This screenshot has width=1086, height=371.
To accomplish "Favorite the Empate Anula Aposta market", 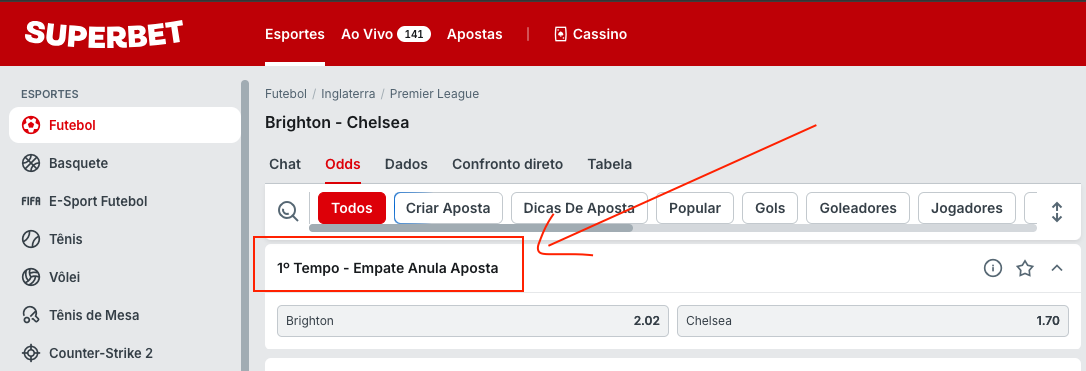I will pyautogui.click(x=1025, y=268).
